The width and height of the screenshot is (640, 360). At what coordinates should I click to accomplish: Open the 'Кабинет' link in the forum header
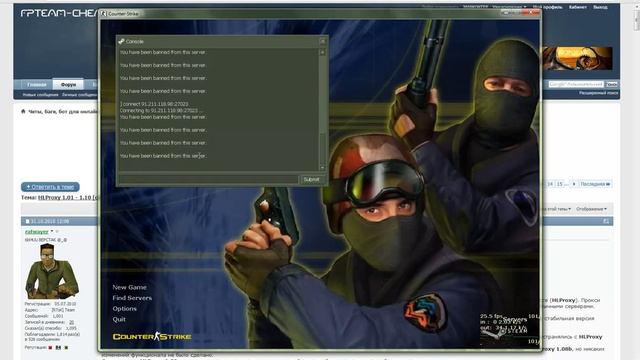click(x=578, y=7)
